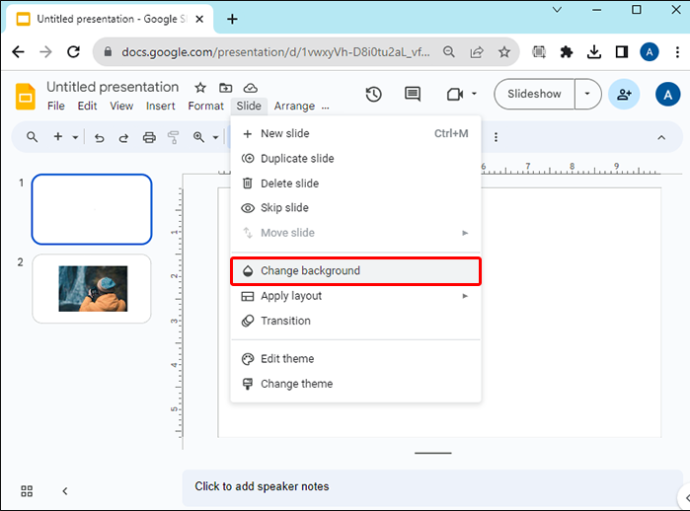Select Skip slide option
690x511 pixels.
pos(356,208)
